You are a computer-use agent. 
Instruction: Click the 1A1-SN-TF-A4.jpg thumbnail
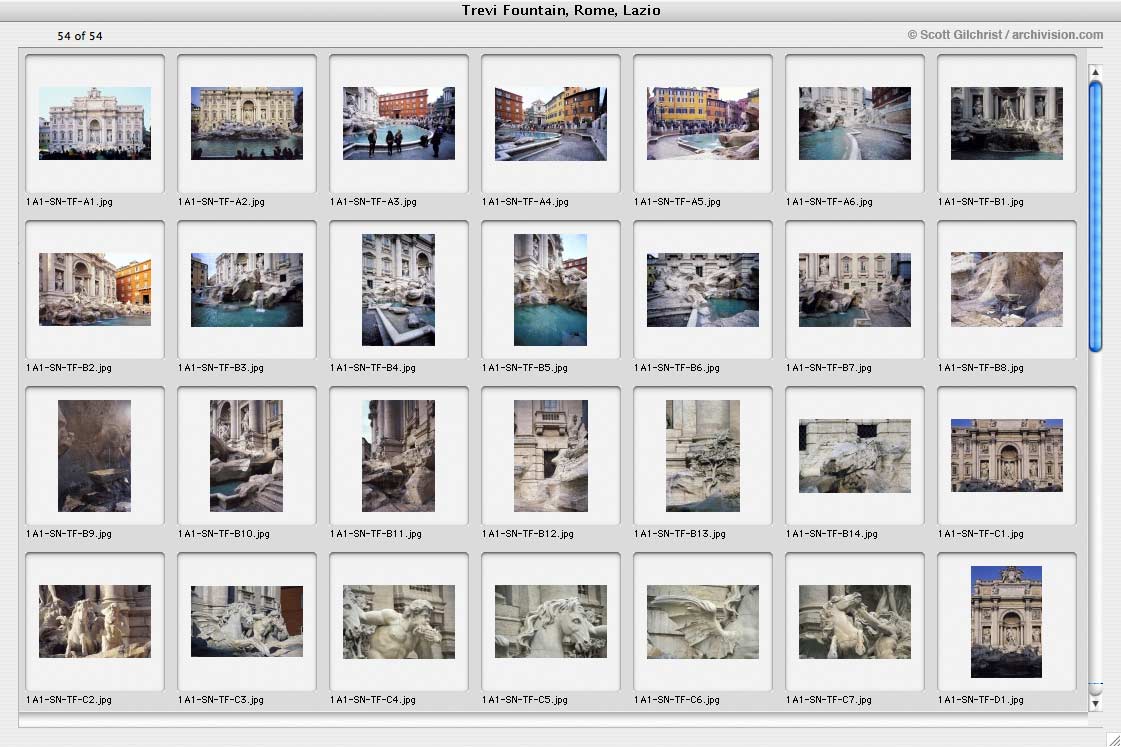(x=550, y=124)
